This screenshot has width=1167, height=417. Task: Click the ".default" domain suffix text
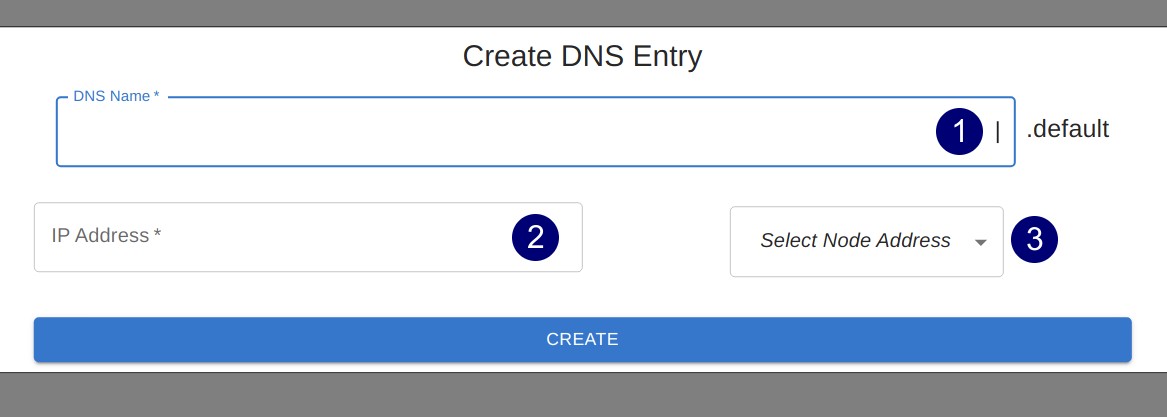point(1067,129)
